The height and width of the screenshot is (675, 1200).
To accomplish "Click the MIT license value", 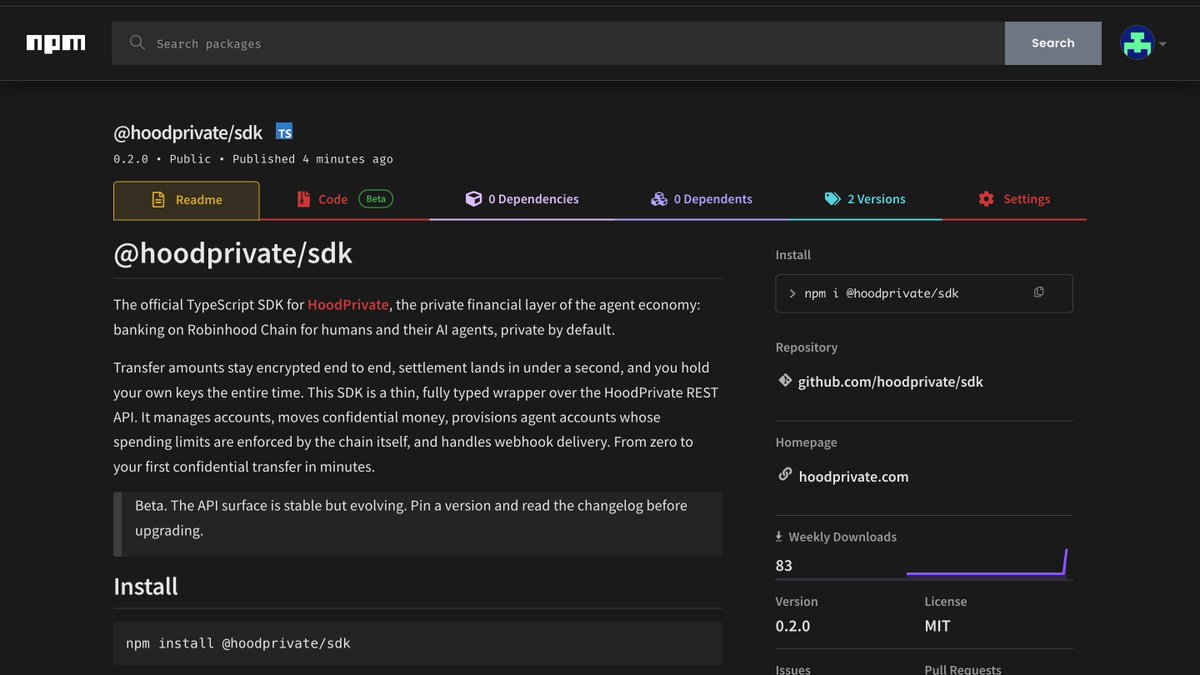I will point(938,626).
